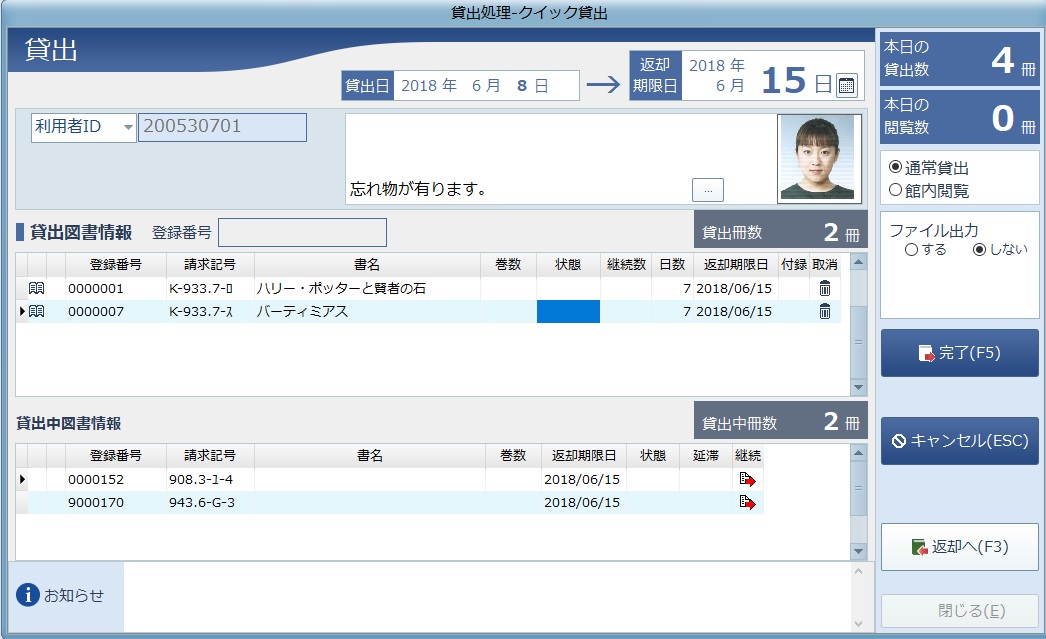Select the 館内閲覧 radio button
This screenshot has height=639, width=1046.
[895, 190]
